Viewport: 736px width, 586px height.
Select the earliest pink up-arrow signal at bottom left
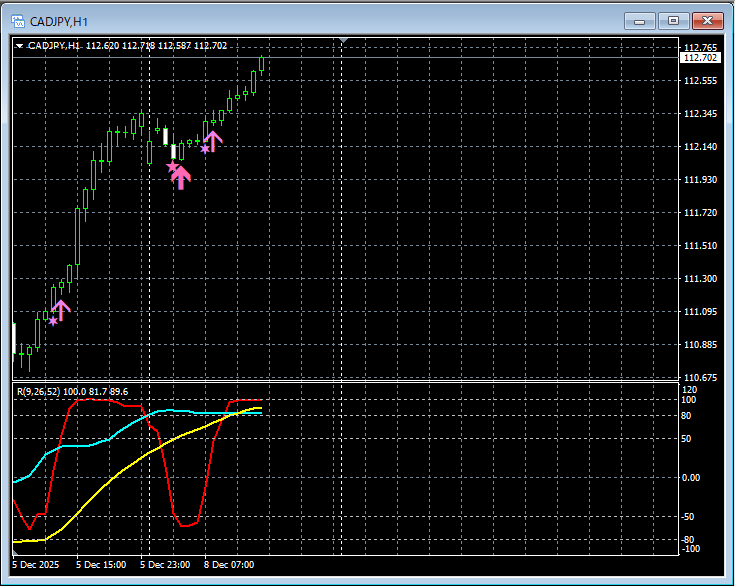(x=61, y=310)
